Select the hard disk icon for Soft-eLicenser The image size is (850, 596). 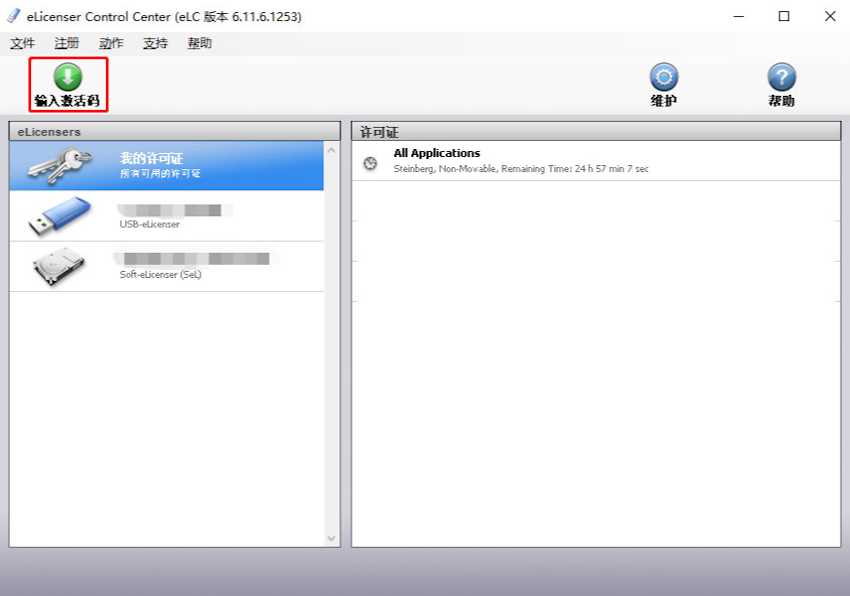pyautogui.click(x=59, y=266)
